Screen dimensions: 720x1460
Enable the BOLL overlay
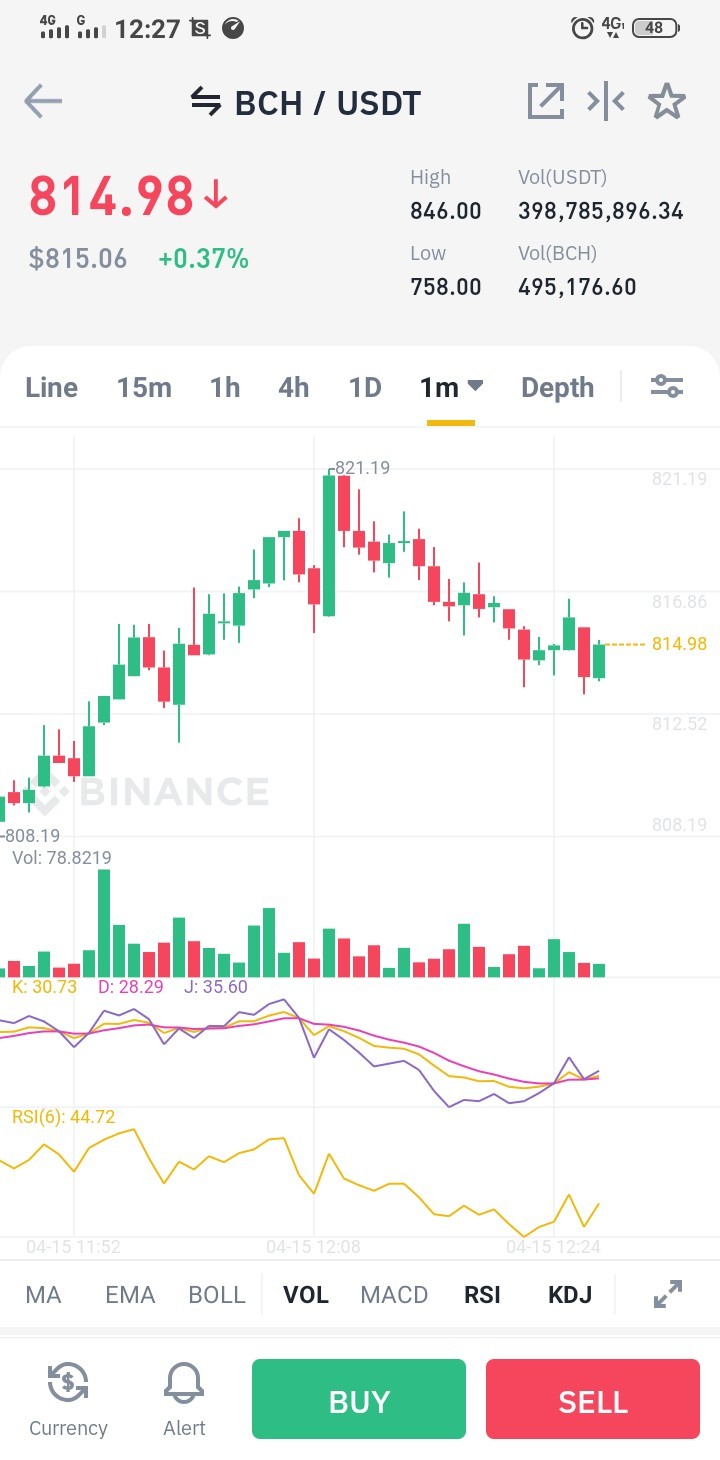tap(217, 1295)
